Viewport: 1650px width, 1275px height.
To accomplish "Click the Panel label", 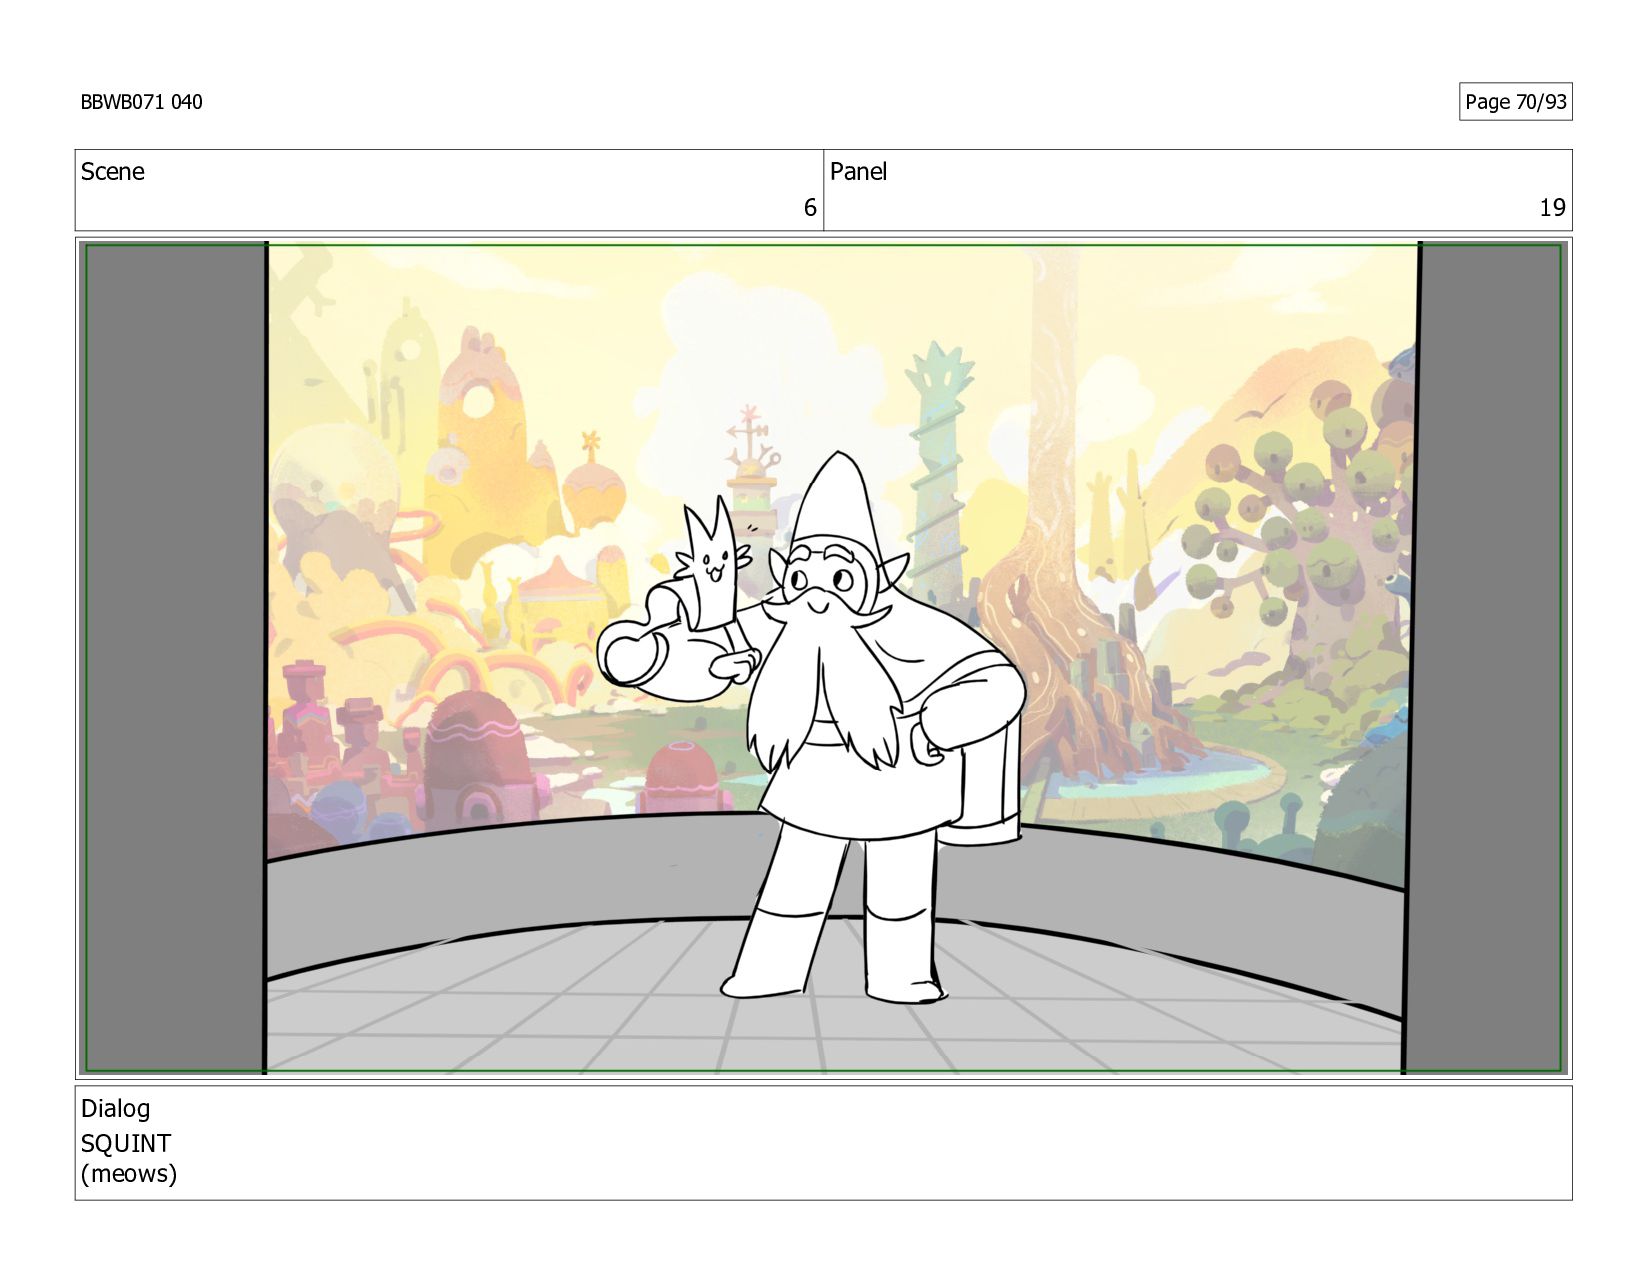I will point(858,172).
